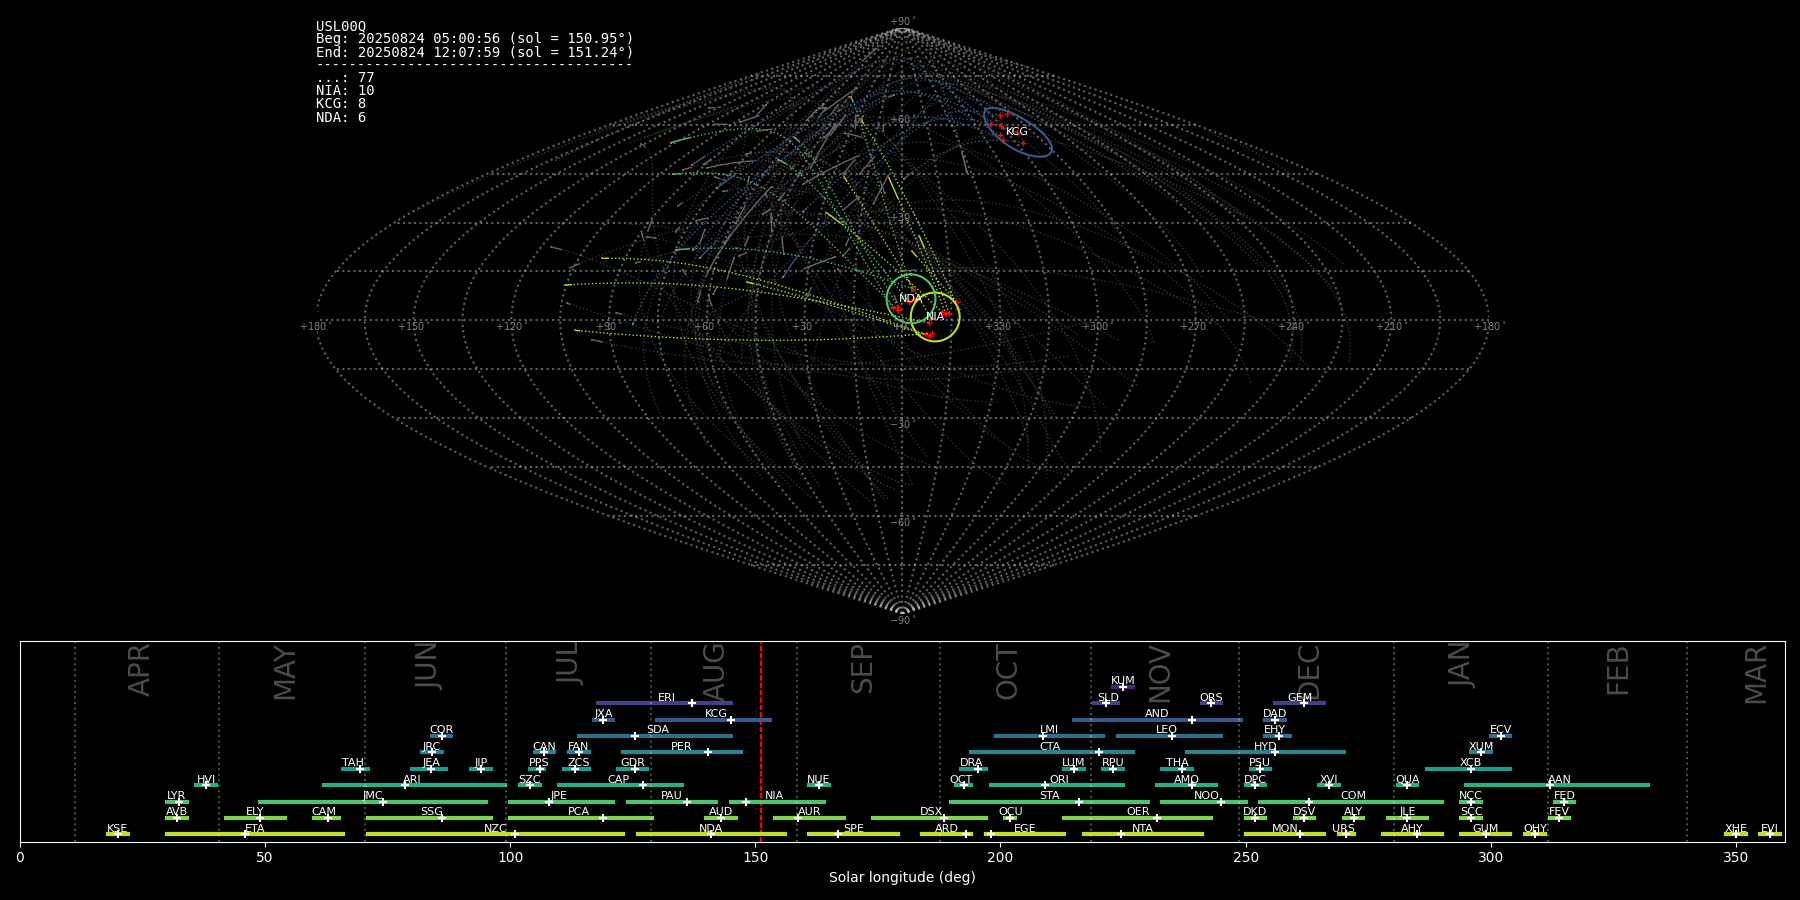Click the 300 tick label on longitude axis

point(1490,858)
